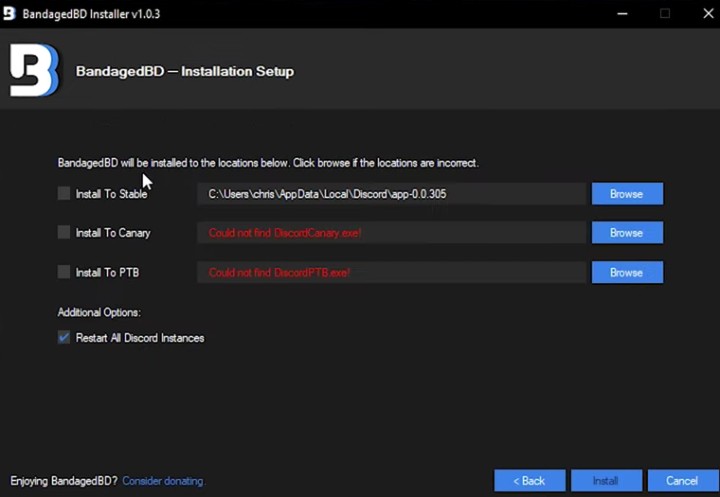Click the PTB path field showing error
This screenshot has height=497, width=720.
[x=392, y=272]
